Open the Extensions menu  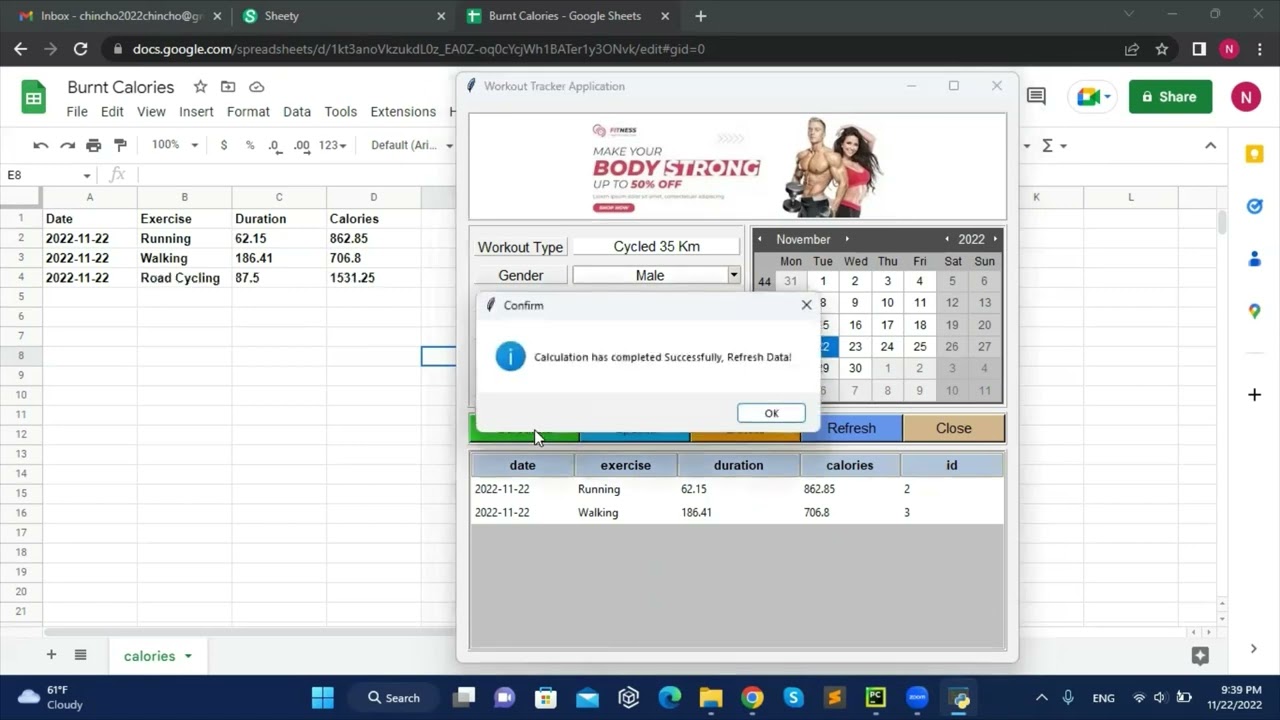coord(403,112)
